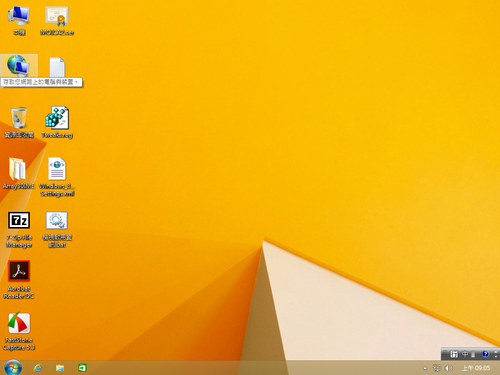Open File Explorer from the taskbar
500x375 pixels.
pos(60,368)
